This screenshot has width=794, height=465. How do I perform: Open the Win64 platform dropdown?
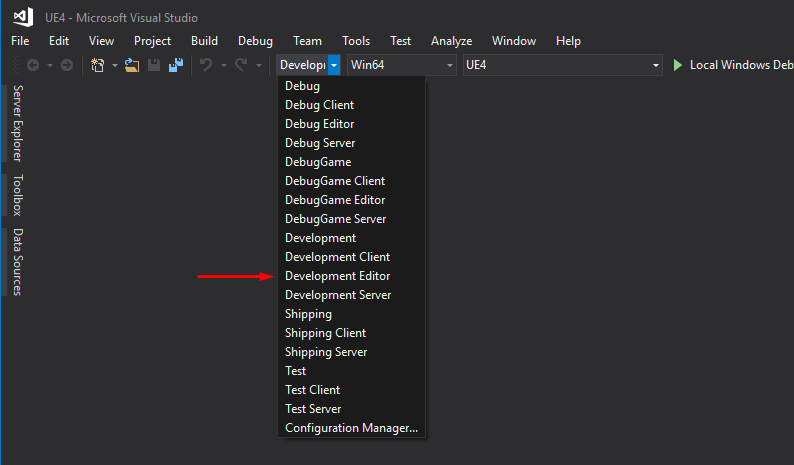402,65
